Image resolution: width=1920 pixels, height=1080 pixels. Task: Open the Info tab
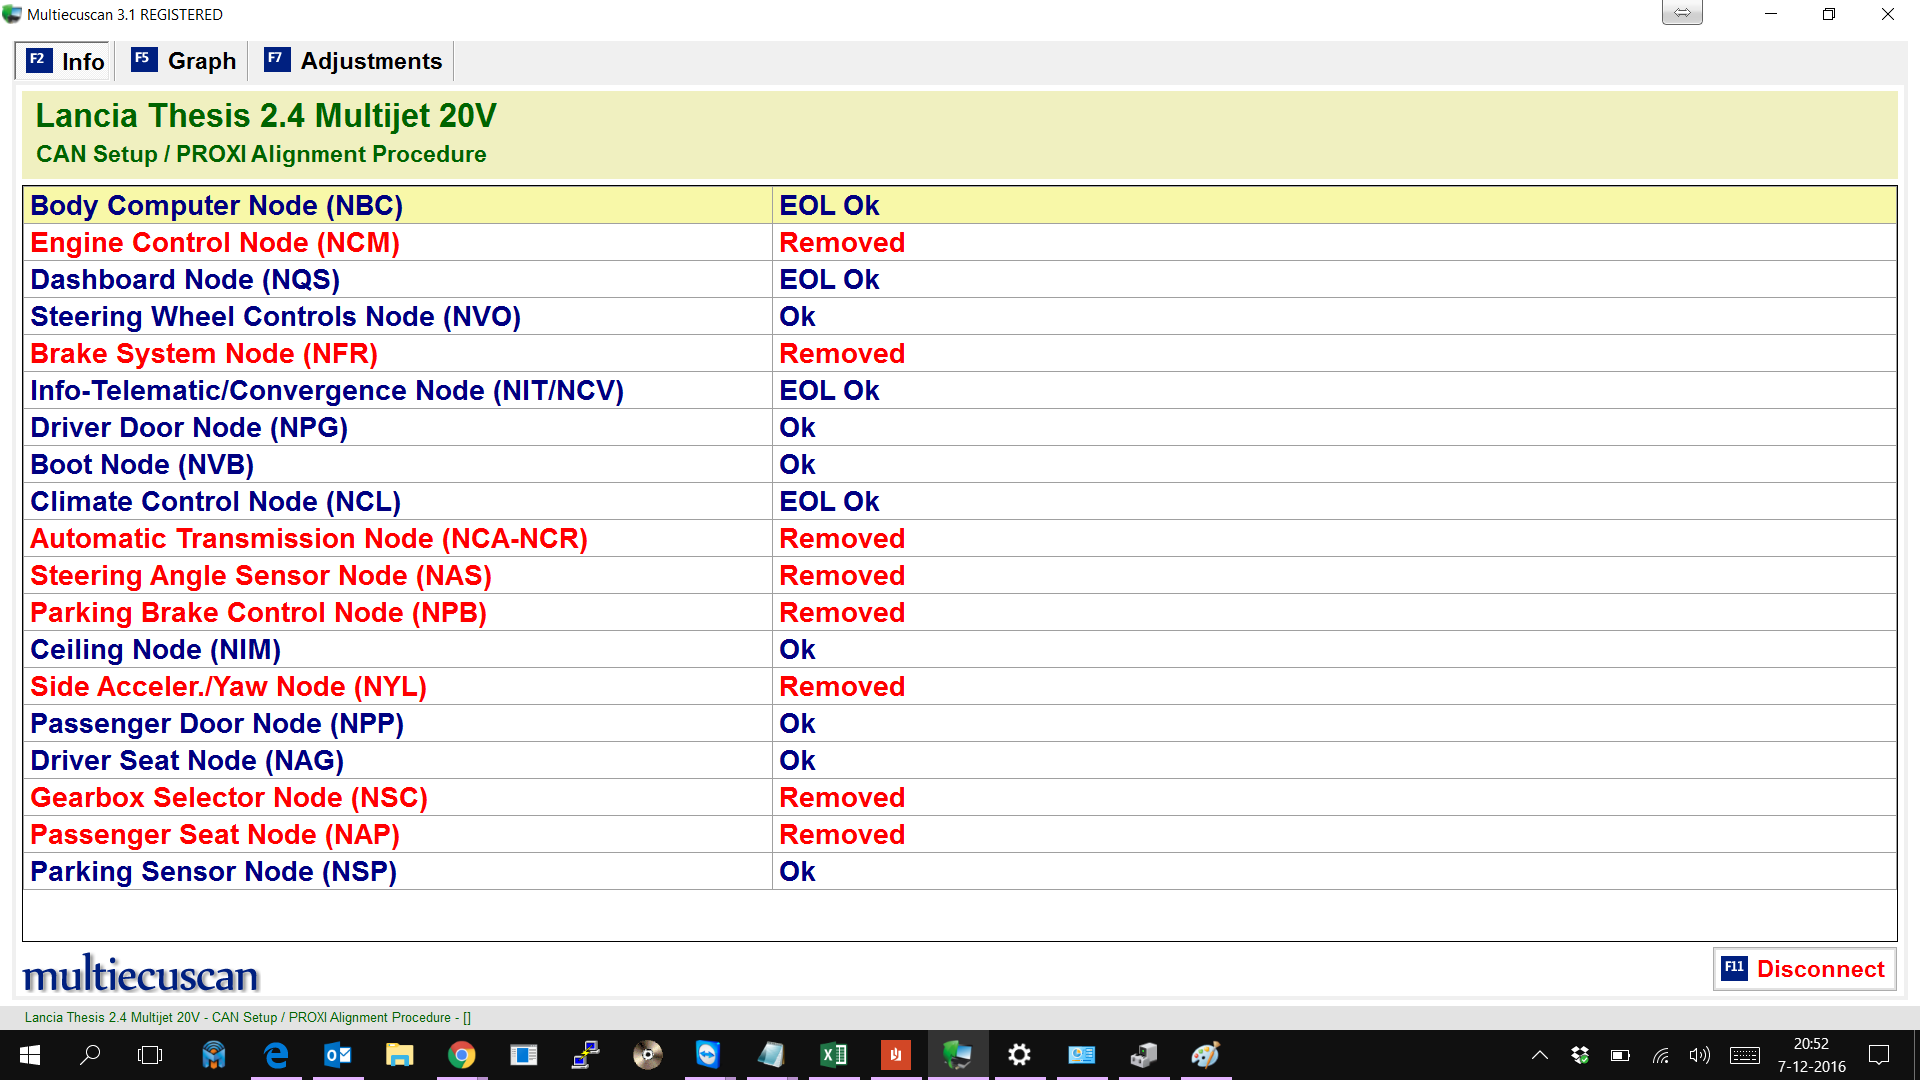tap(66, 61)
